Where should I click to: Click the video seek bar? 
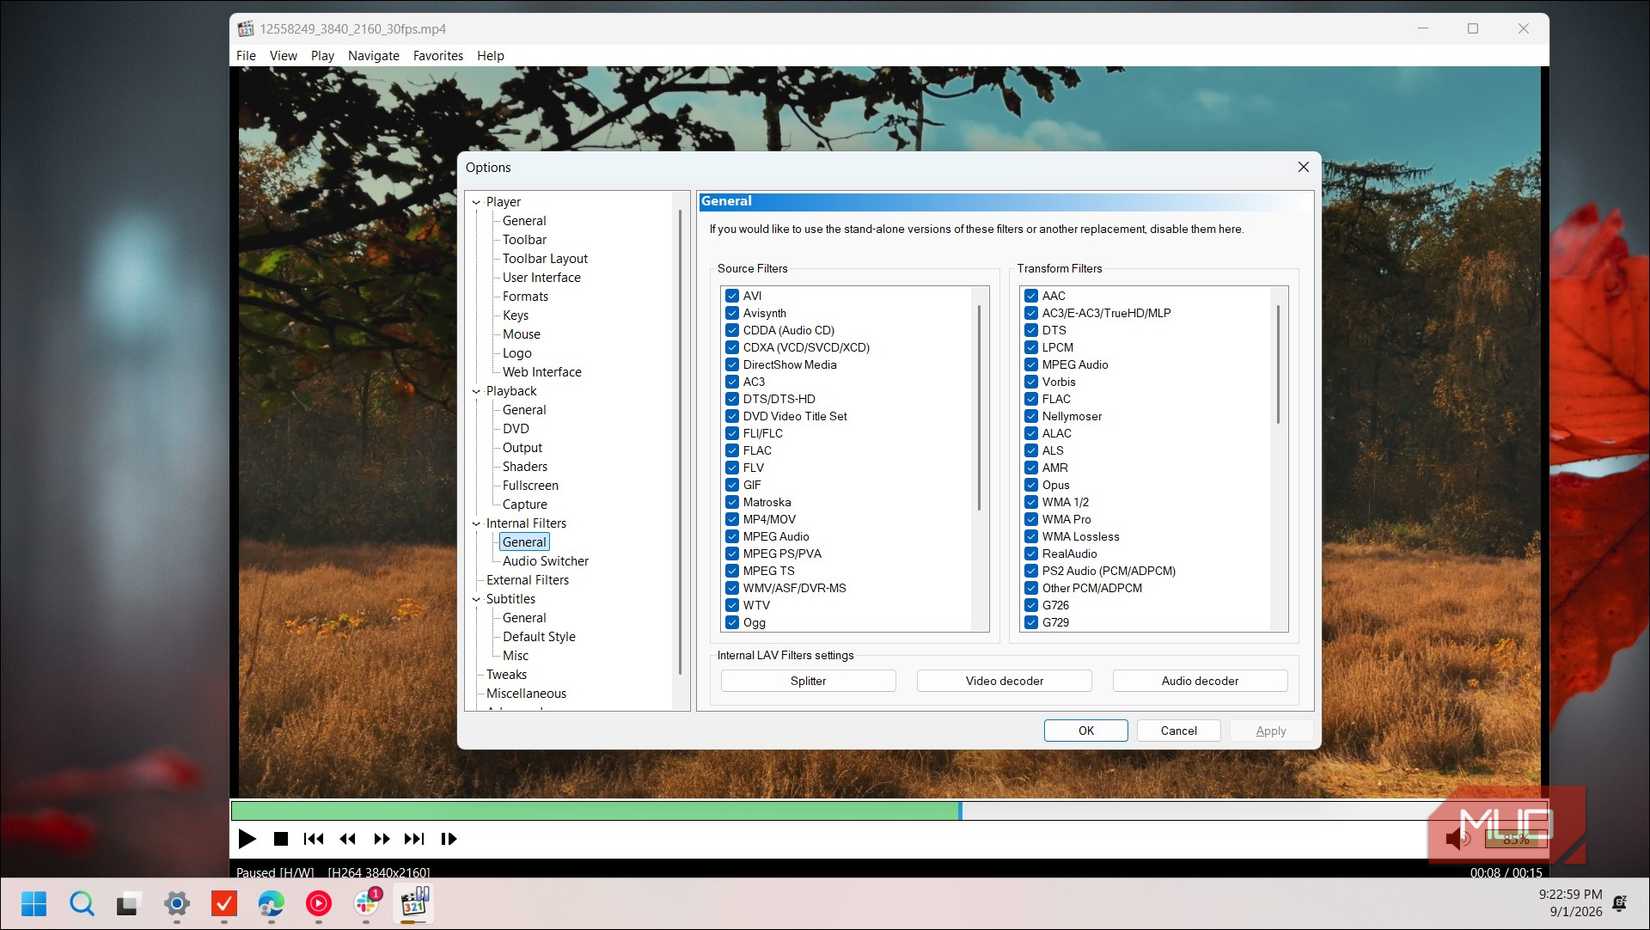pos(889,811)
